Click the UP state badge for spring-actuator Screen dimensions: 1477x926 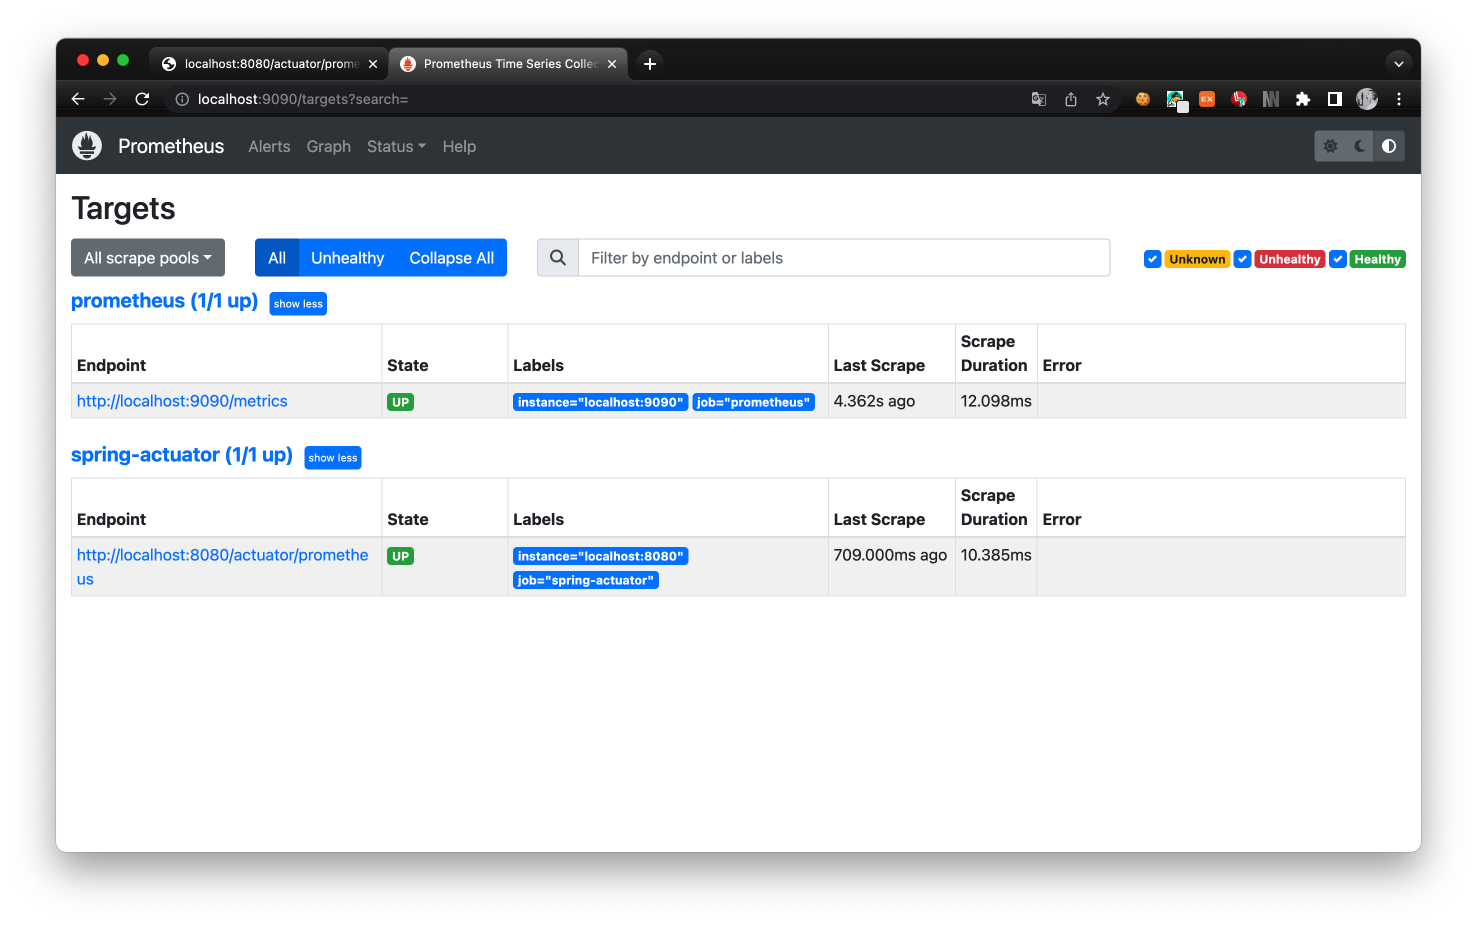401,556
